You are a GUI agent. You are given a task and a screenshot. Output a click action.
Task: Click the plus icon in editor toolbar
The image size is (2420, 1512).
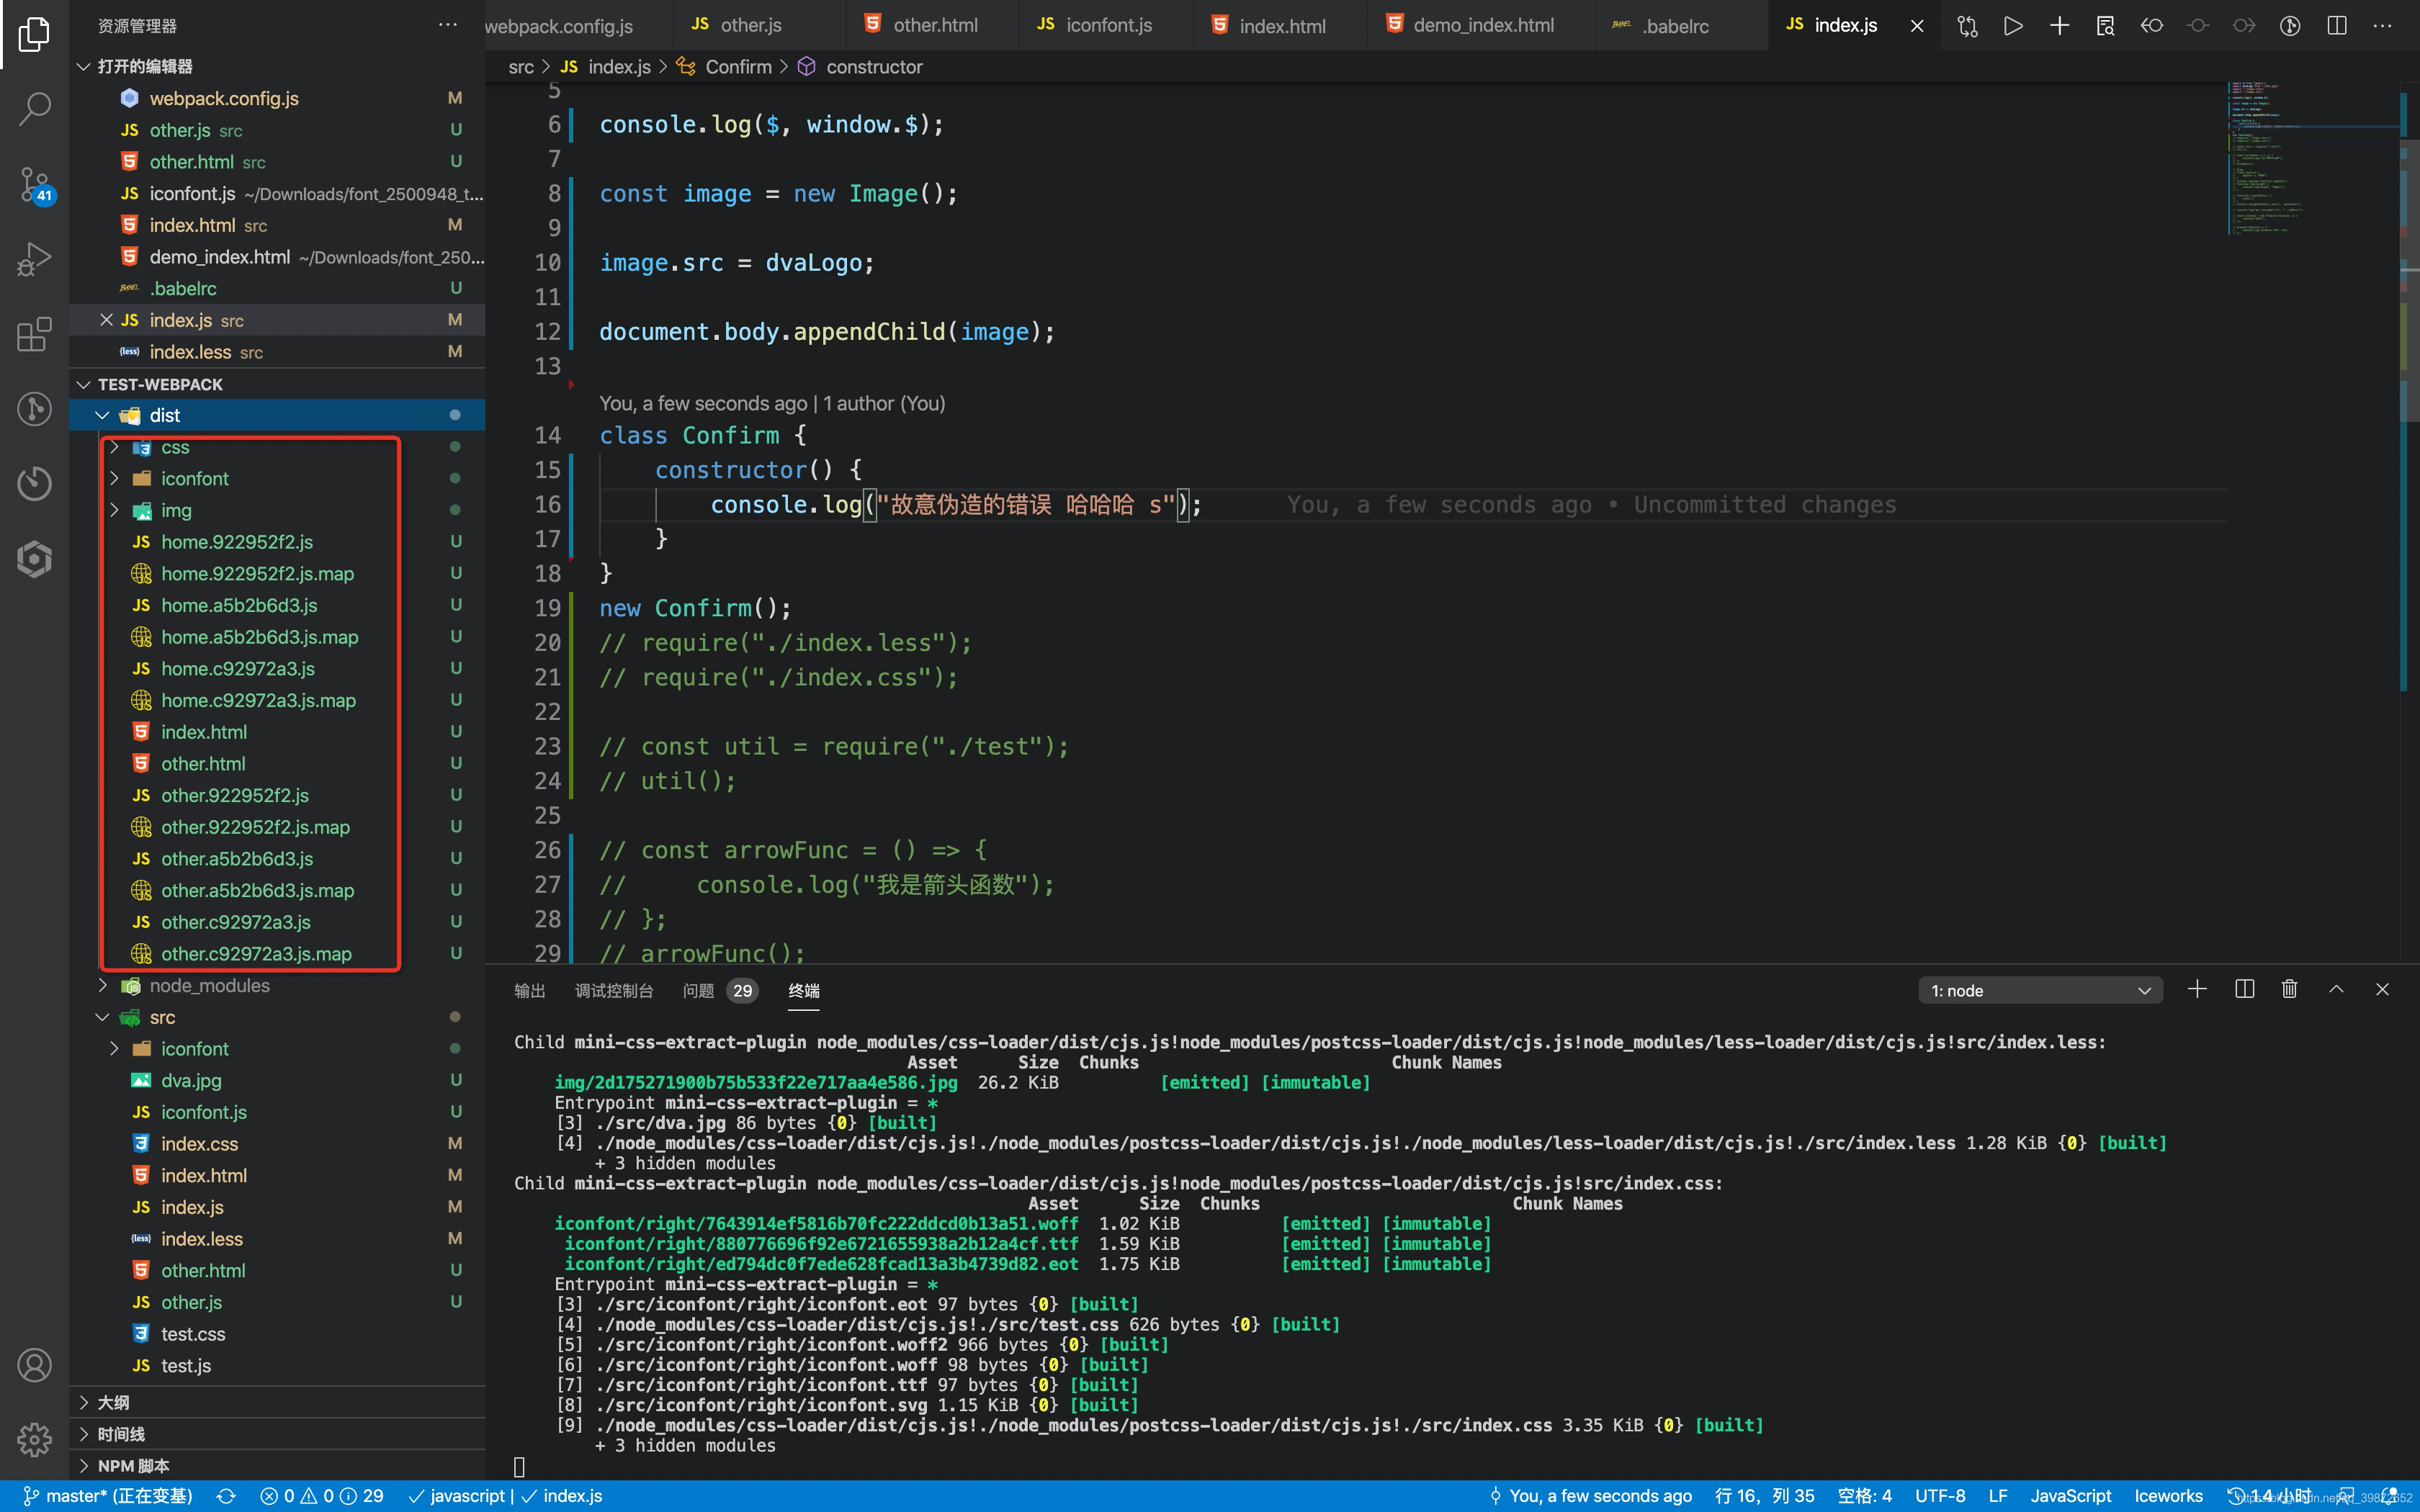click(2059, 26)
